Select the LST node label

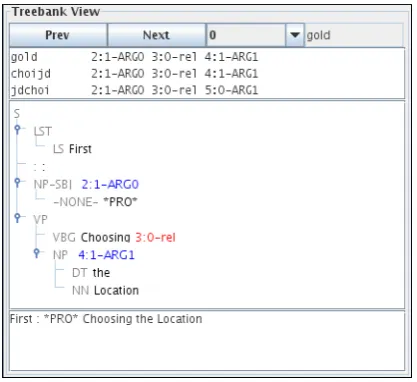43,131
